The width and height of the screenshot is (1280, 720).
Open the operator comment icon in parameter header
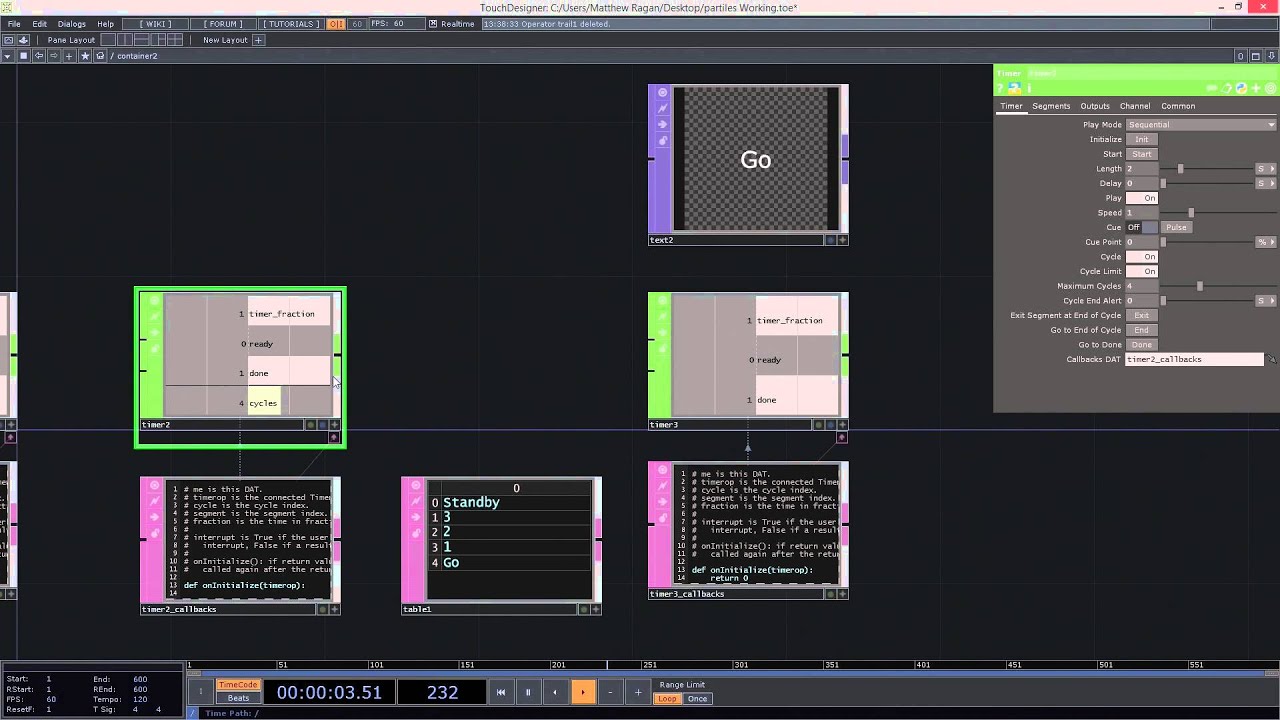pyautogui.click(x=1212, y=88)
